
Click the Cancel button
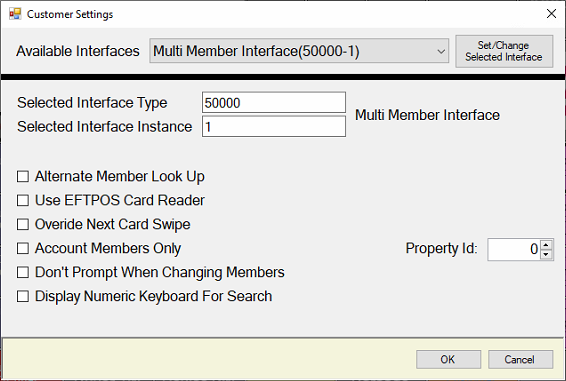point(520,359)
